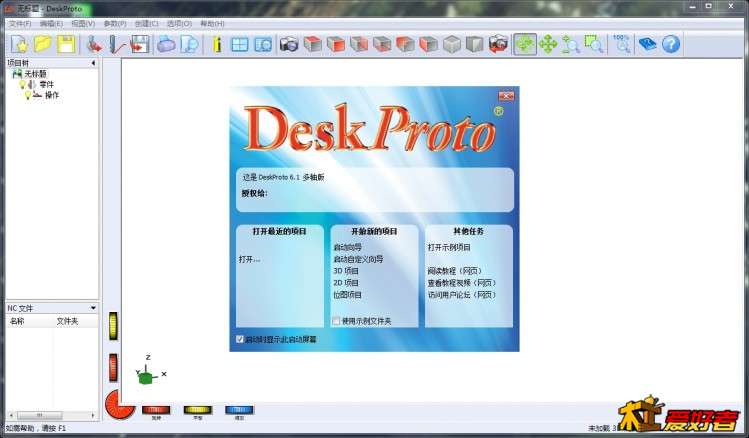This screenshot has height=438, width=749.
Task: Click the horizontal blue zoom thumbwheel
Action: tap(239, 410)
